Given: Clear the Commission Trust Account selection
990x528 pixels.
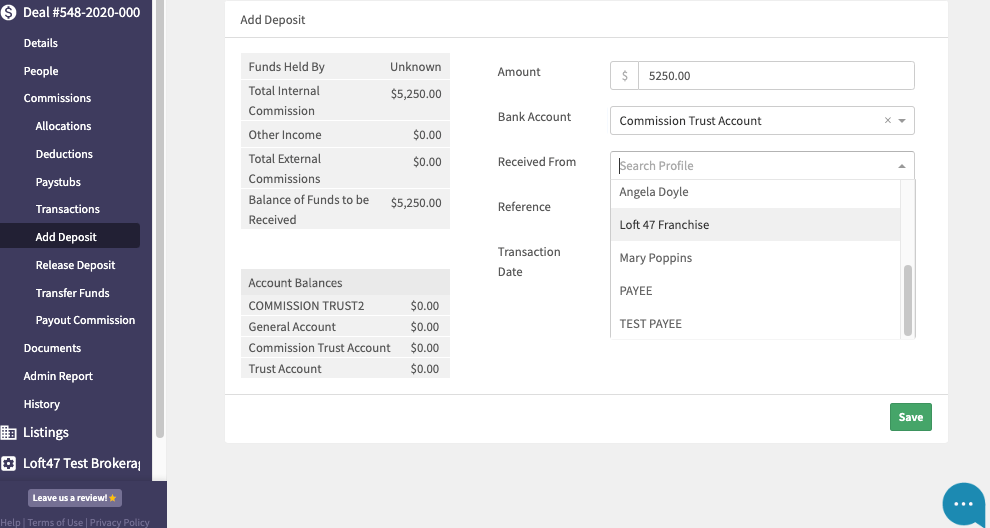Looking at the screenshot, I should 887,121.
